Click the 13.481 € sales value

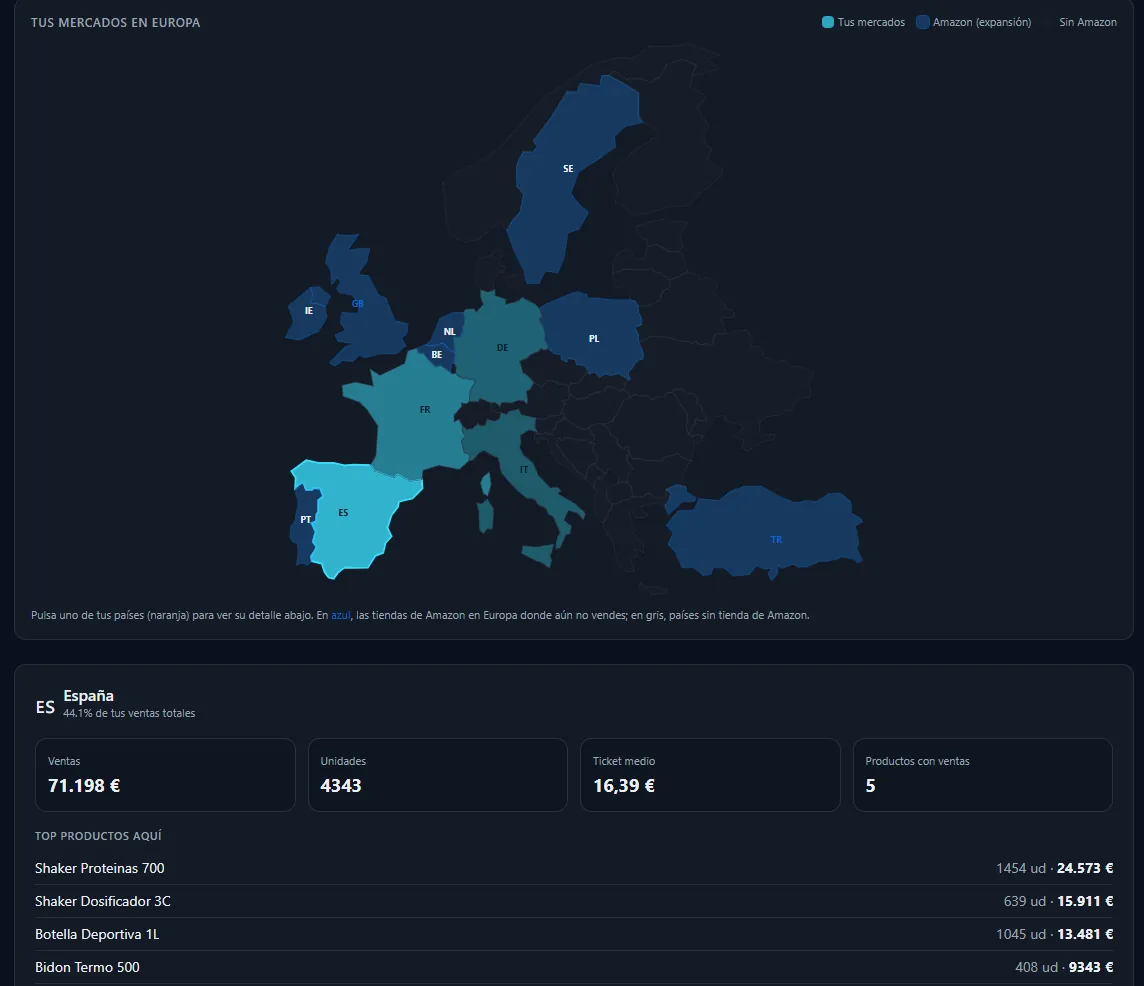click(1085, 934)
